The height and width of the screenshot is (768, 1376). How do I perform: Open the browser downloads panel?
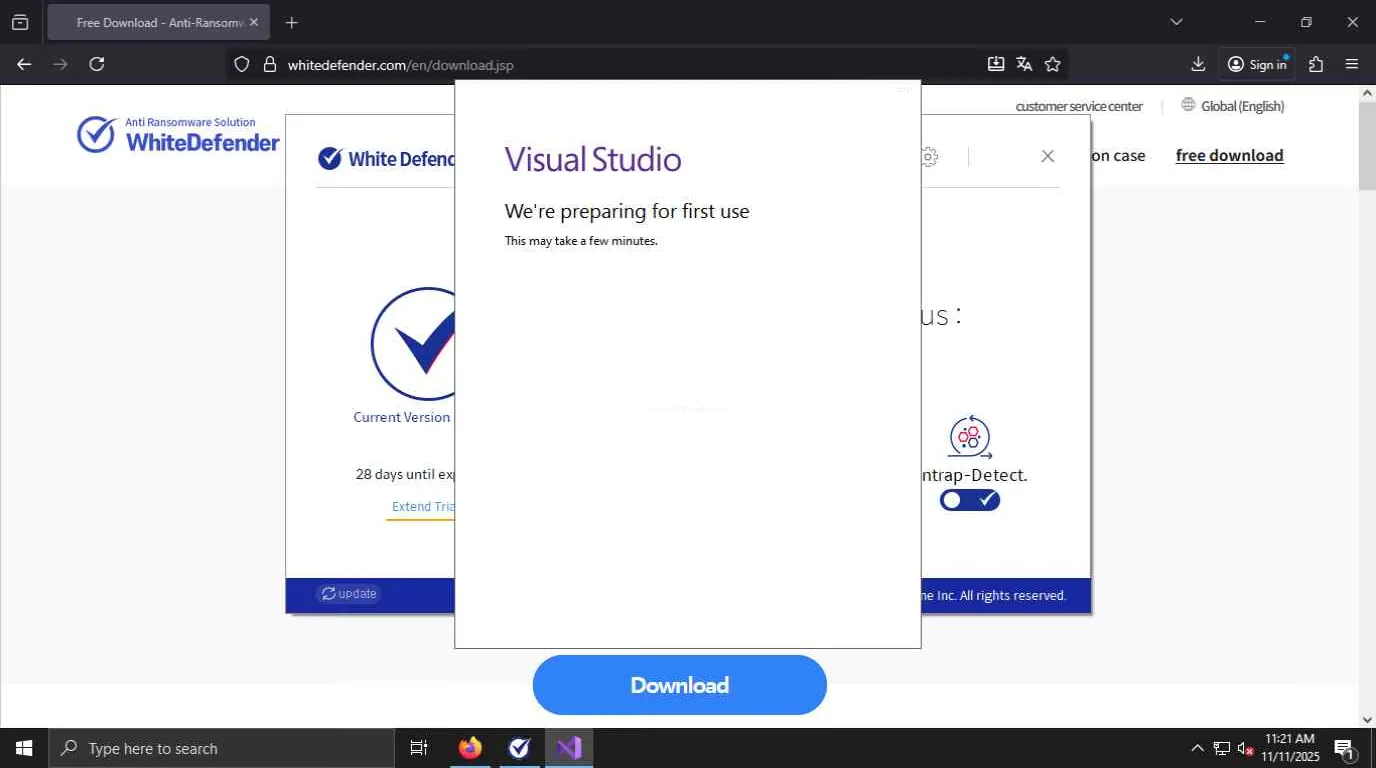click(x=1198, y=64)
